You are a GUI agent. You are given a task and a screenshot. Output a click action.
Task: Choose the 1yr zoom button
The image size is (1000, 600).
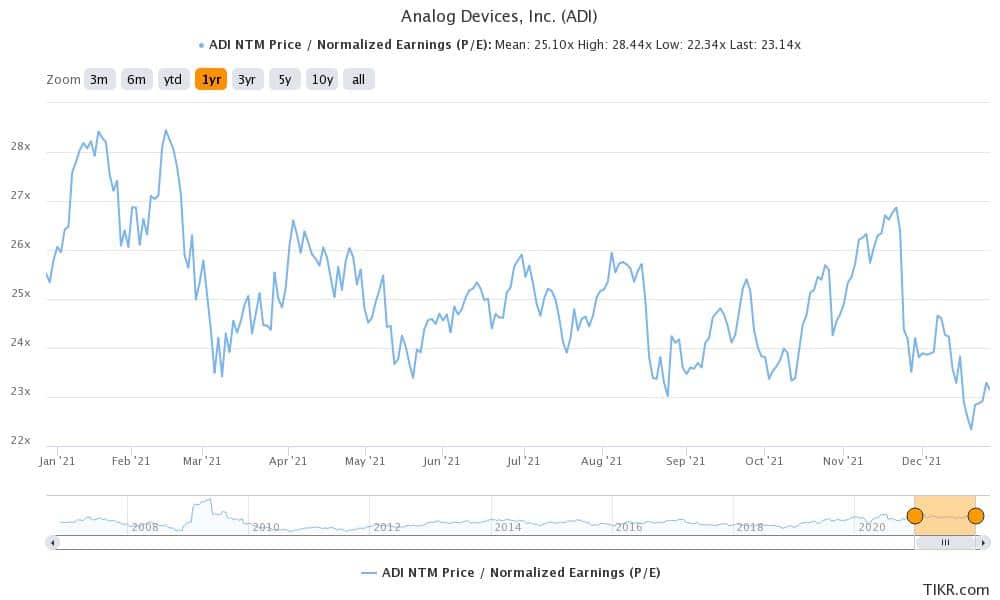[x=211, y=80]
